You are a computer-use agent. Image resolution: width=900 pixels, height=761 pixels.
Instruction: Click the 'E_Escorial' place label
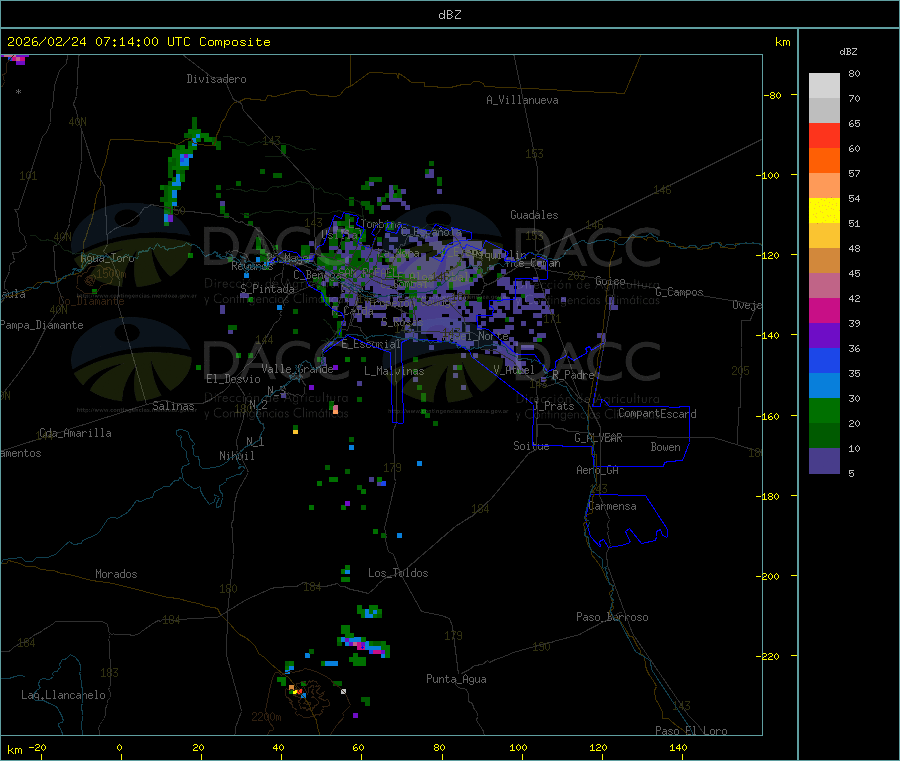click(371, 344)
